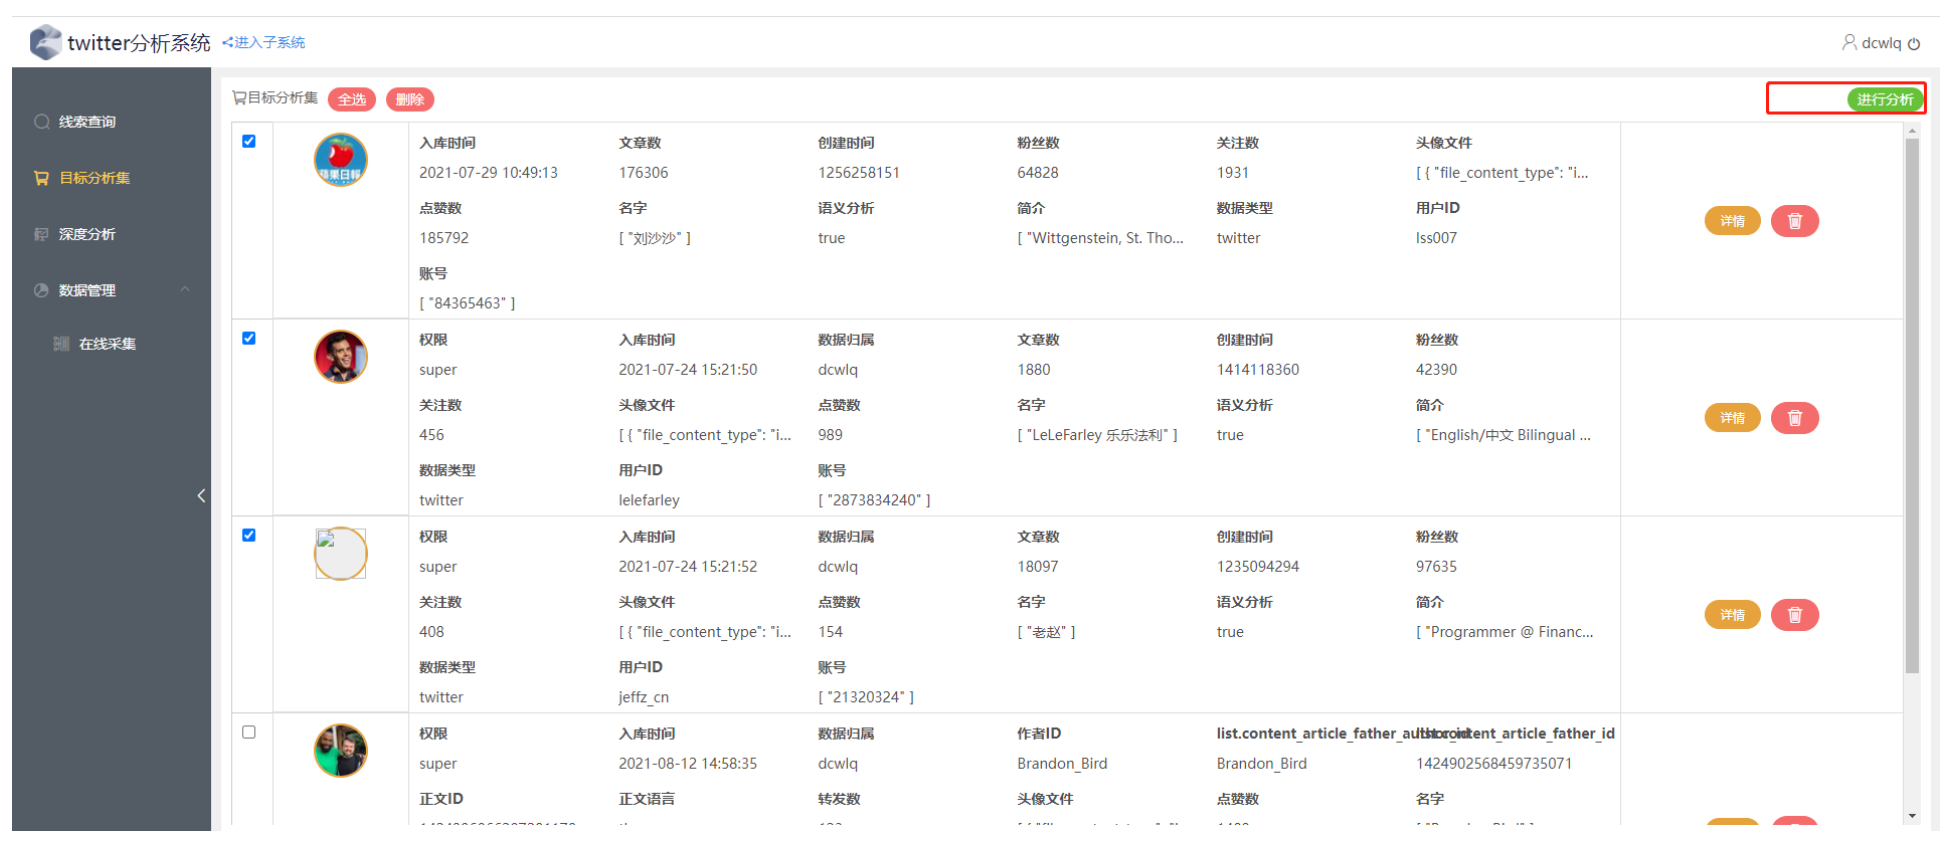Check the Brandon_Bird row checkbox
This screenshot has width=1958, height=850.
click(249, 732)
